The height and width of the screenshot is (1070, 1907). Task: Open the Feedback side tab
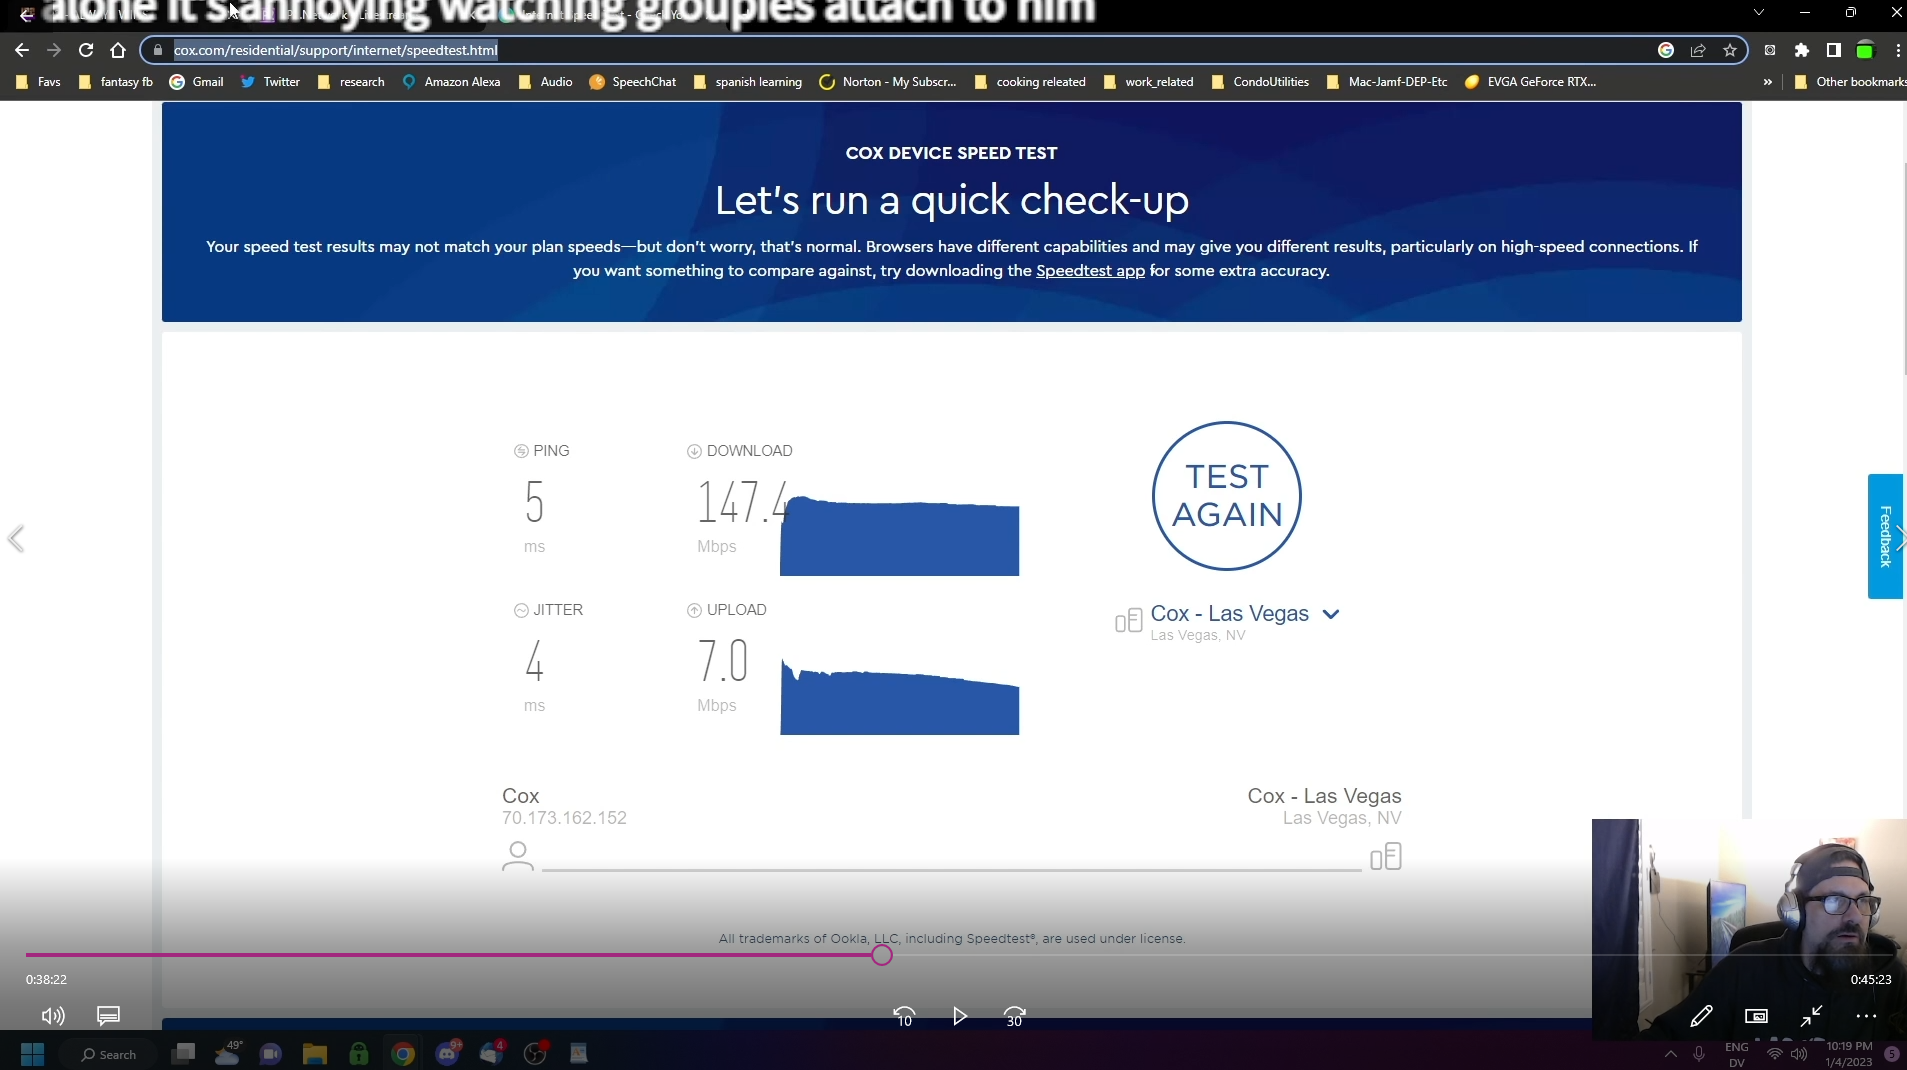(x=1885, y=536)
